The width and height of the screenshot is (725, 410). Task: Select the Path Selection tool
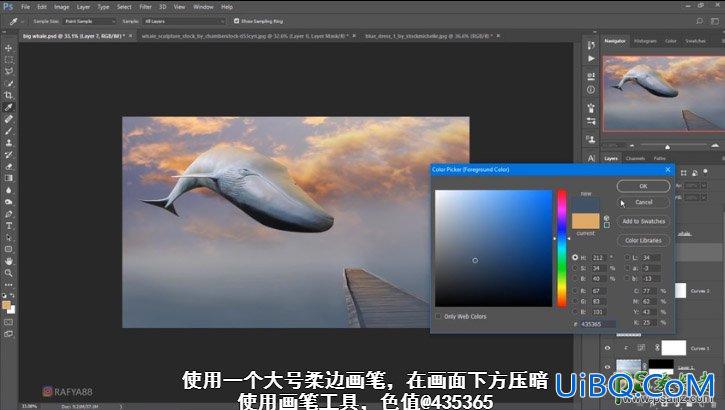pyautogui.click(x=8, y=238)
